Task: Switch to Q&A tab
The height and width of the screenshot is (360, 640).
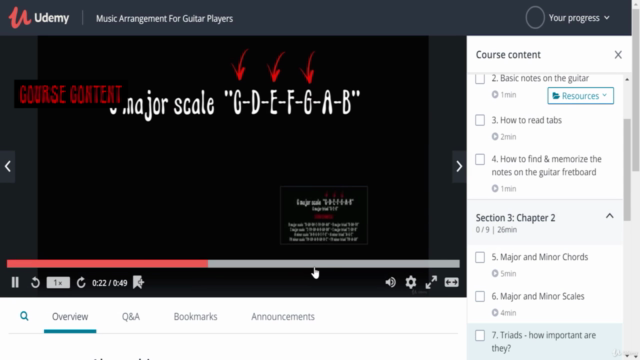Action: tap(131, 317)
